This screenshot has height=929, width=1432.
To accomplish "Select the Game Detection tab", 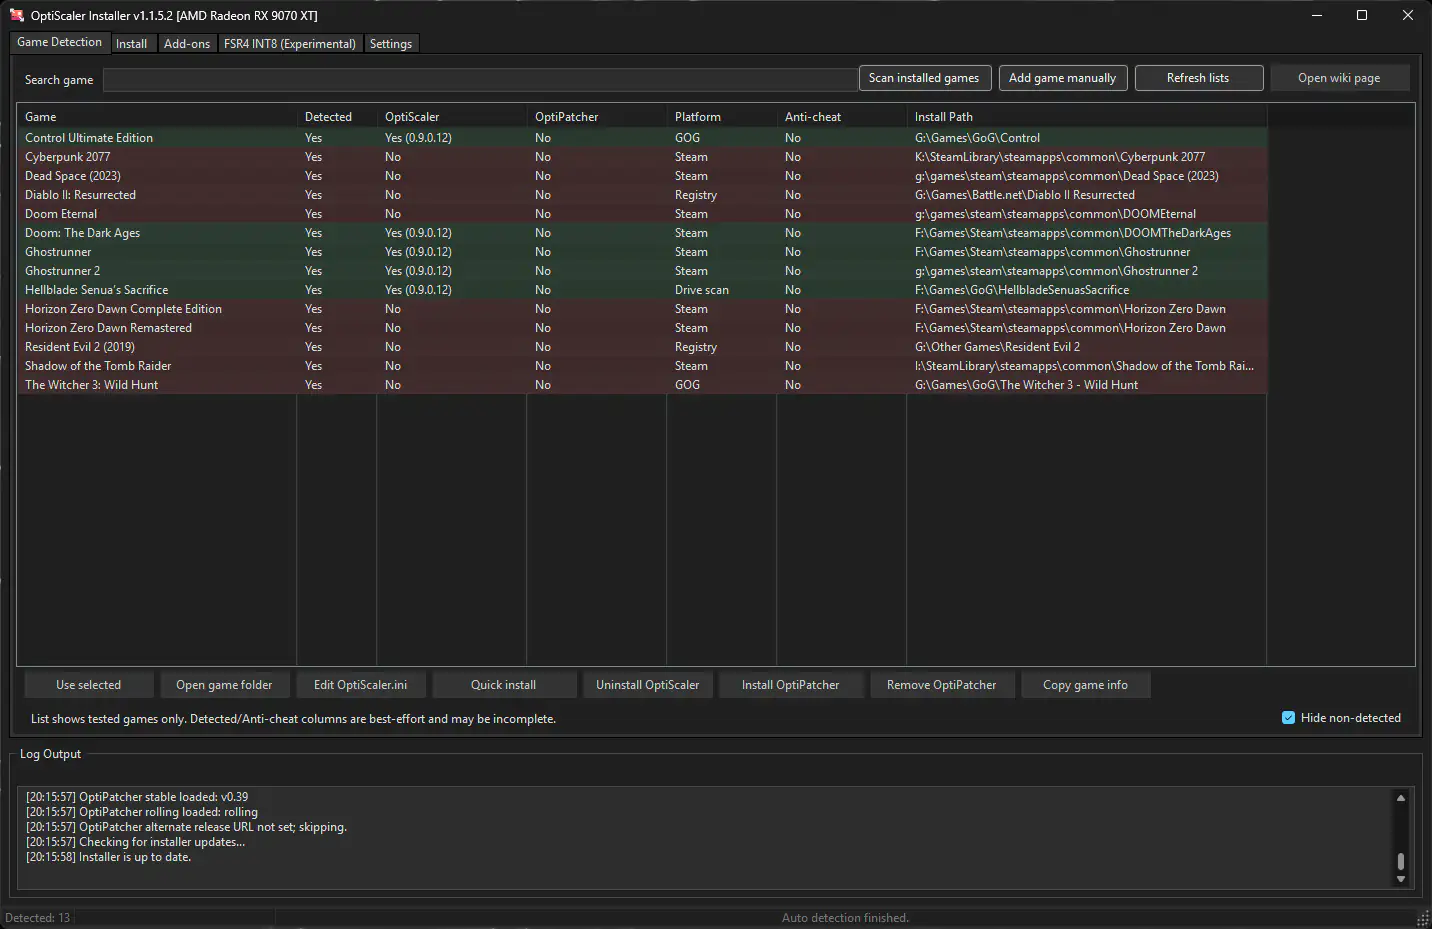I will [59, 42].
